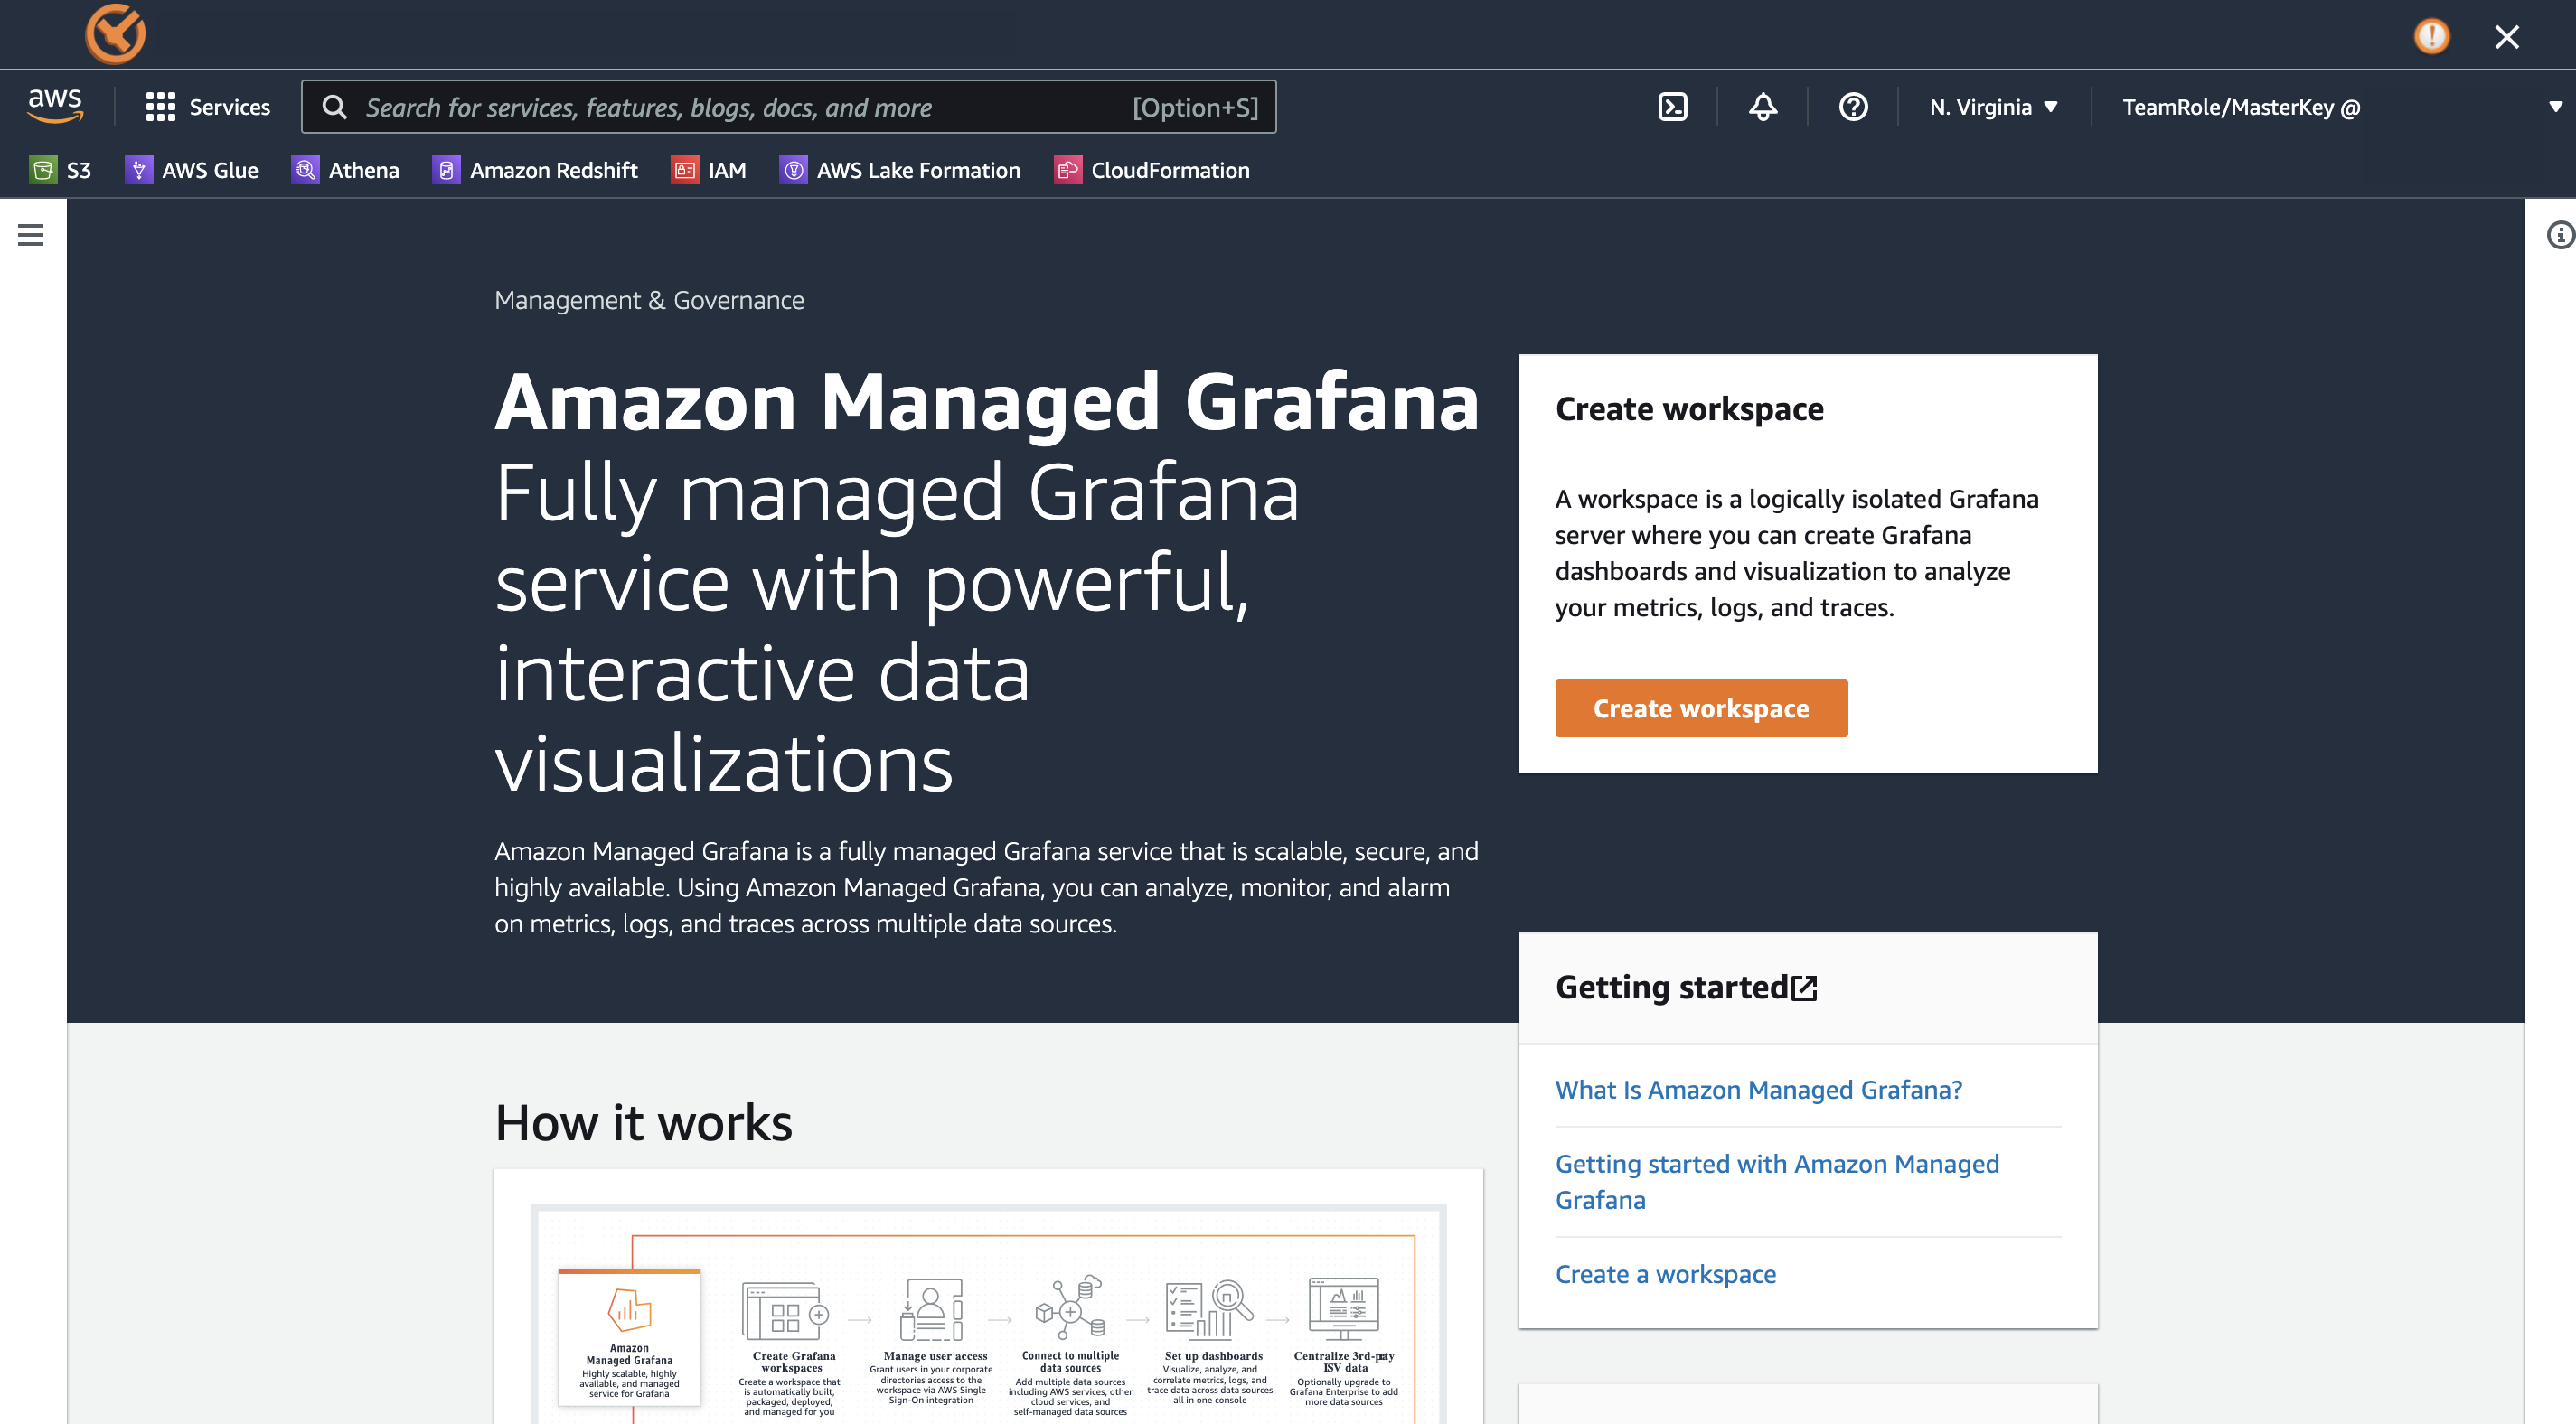Open the AWS Glue shortcut
The image size is (2576, 1424).
(192, 170)
